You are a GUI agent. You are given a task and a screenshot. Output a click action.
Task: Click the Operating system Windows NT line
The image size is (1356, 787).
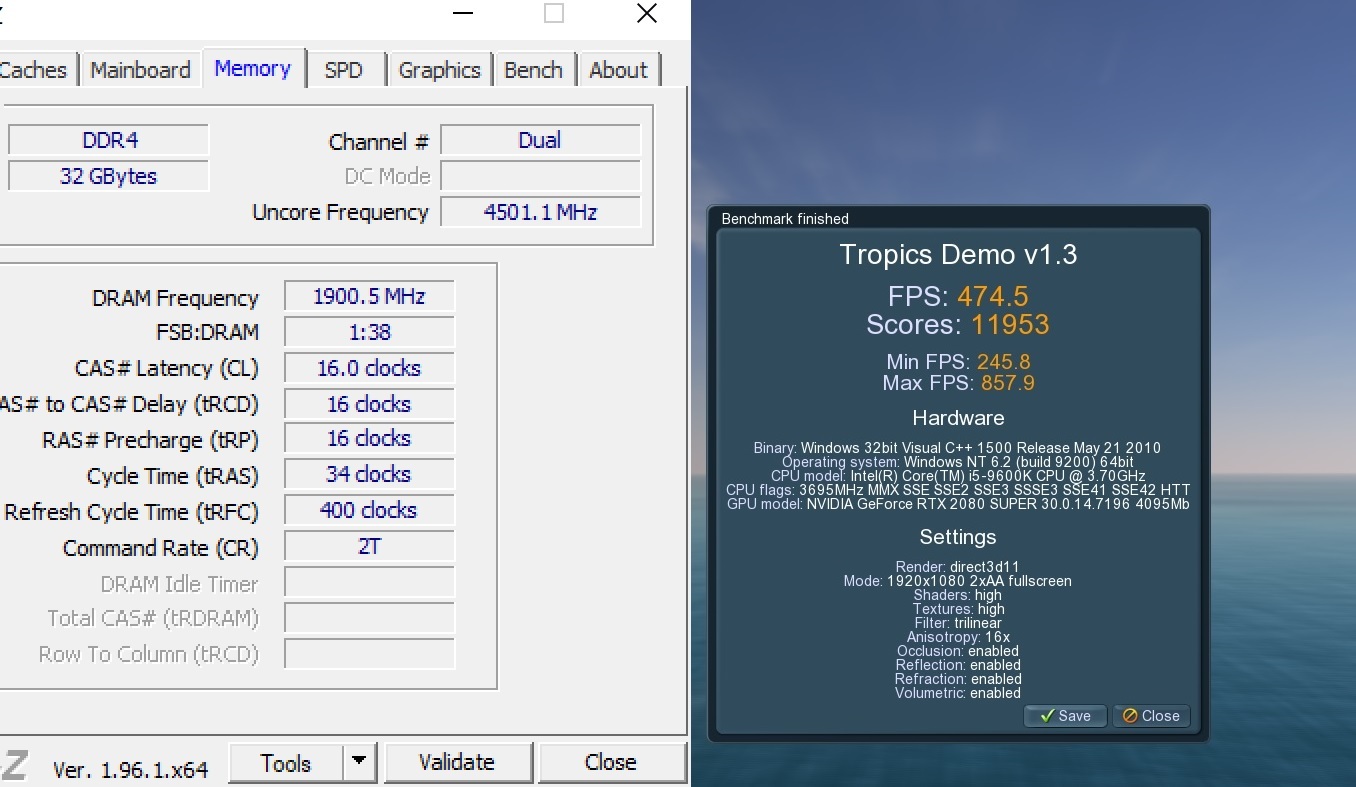coord(958,462)
